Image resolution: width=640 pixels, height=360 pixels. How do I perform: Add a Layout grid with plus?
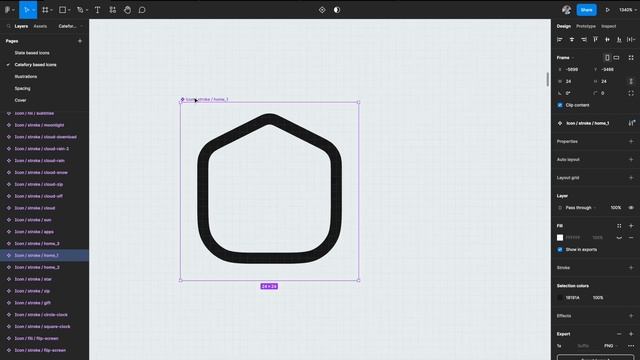coord(631,178)
